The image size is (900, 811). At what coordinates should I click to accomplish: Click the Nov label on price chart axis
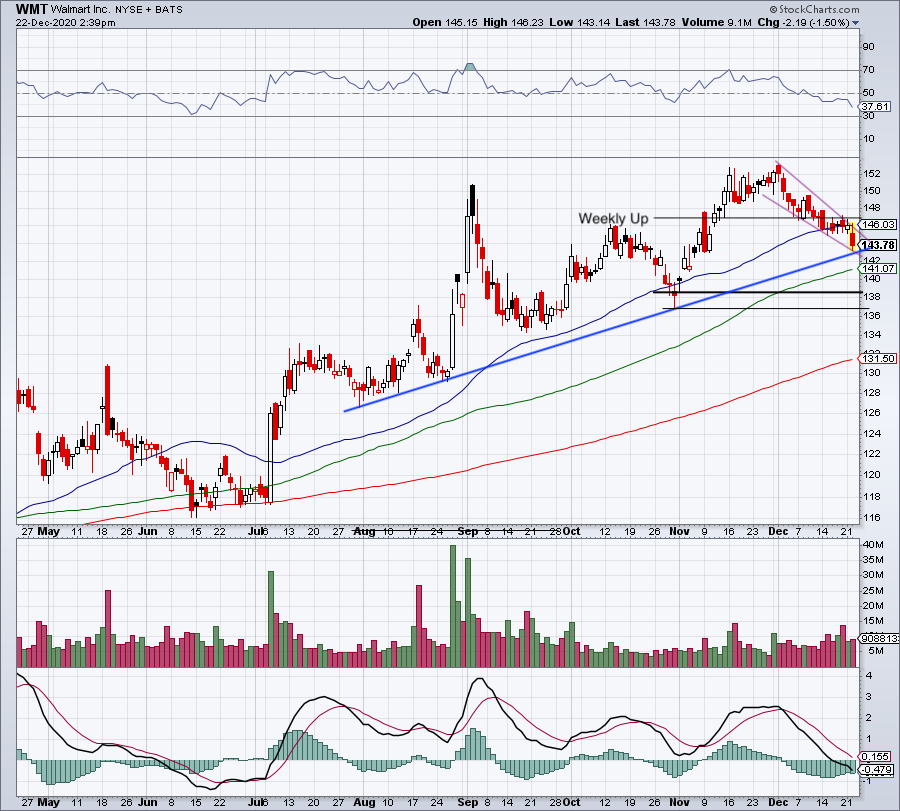680,531
